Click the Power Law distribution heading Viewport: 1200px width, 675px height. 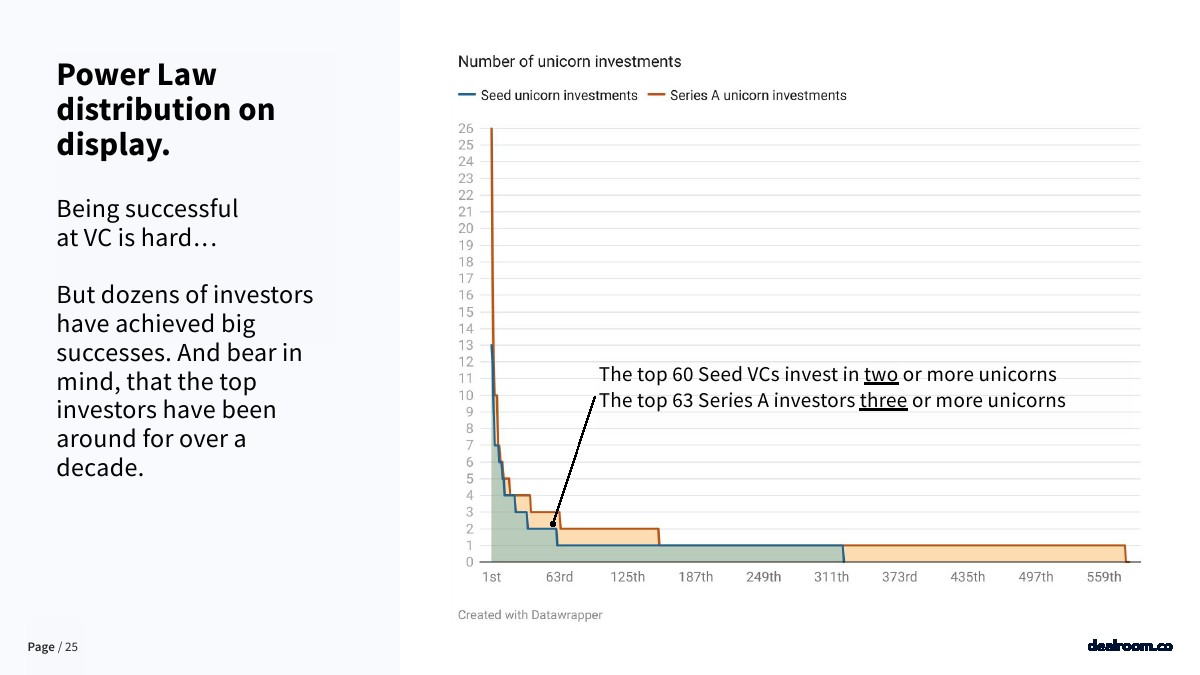coord(166,109)
